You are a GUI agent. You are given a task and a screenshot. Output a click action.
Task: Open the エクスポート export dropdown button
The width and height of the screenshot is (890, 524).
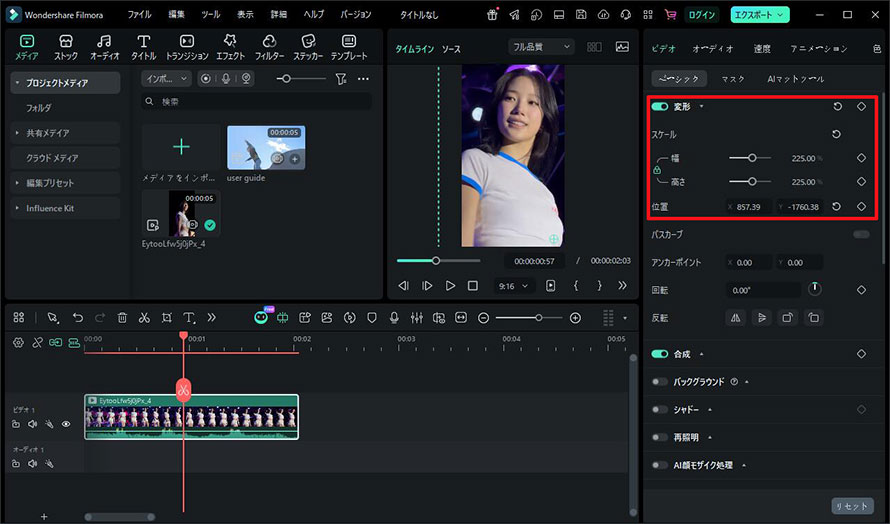[x=759, y=15]
